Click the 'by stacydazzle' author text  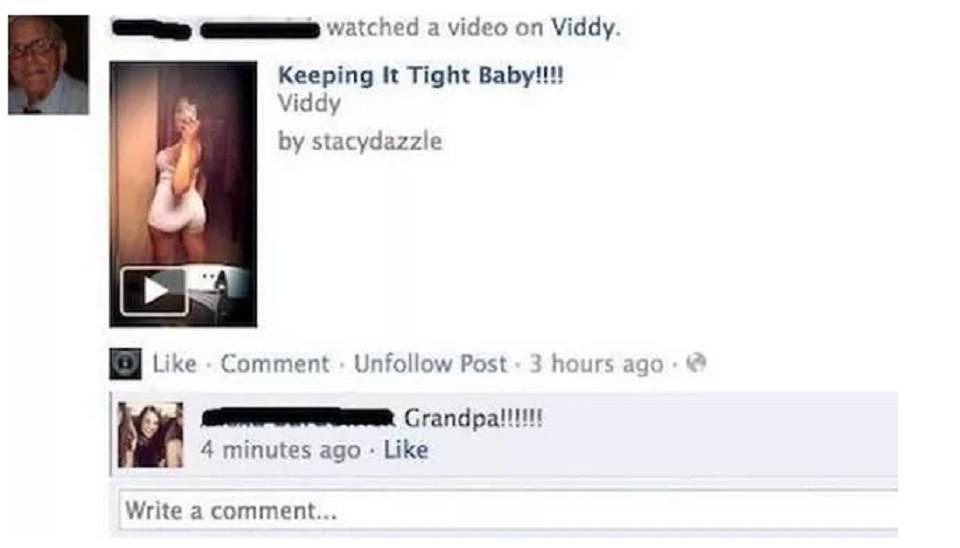coord(360,141)
